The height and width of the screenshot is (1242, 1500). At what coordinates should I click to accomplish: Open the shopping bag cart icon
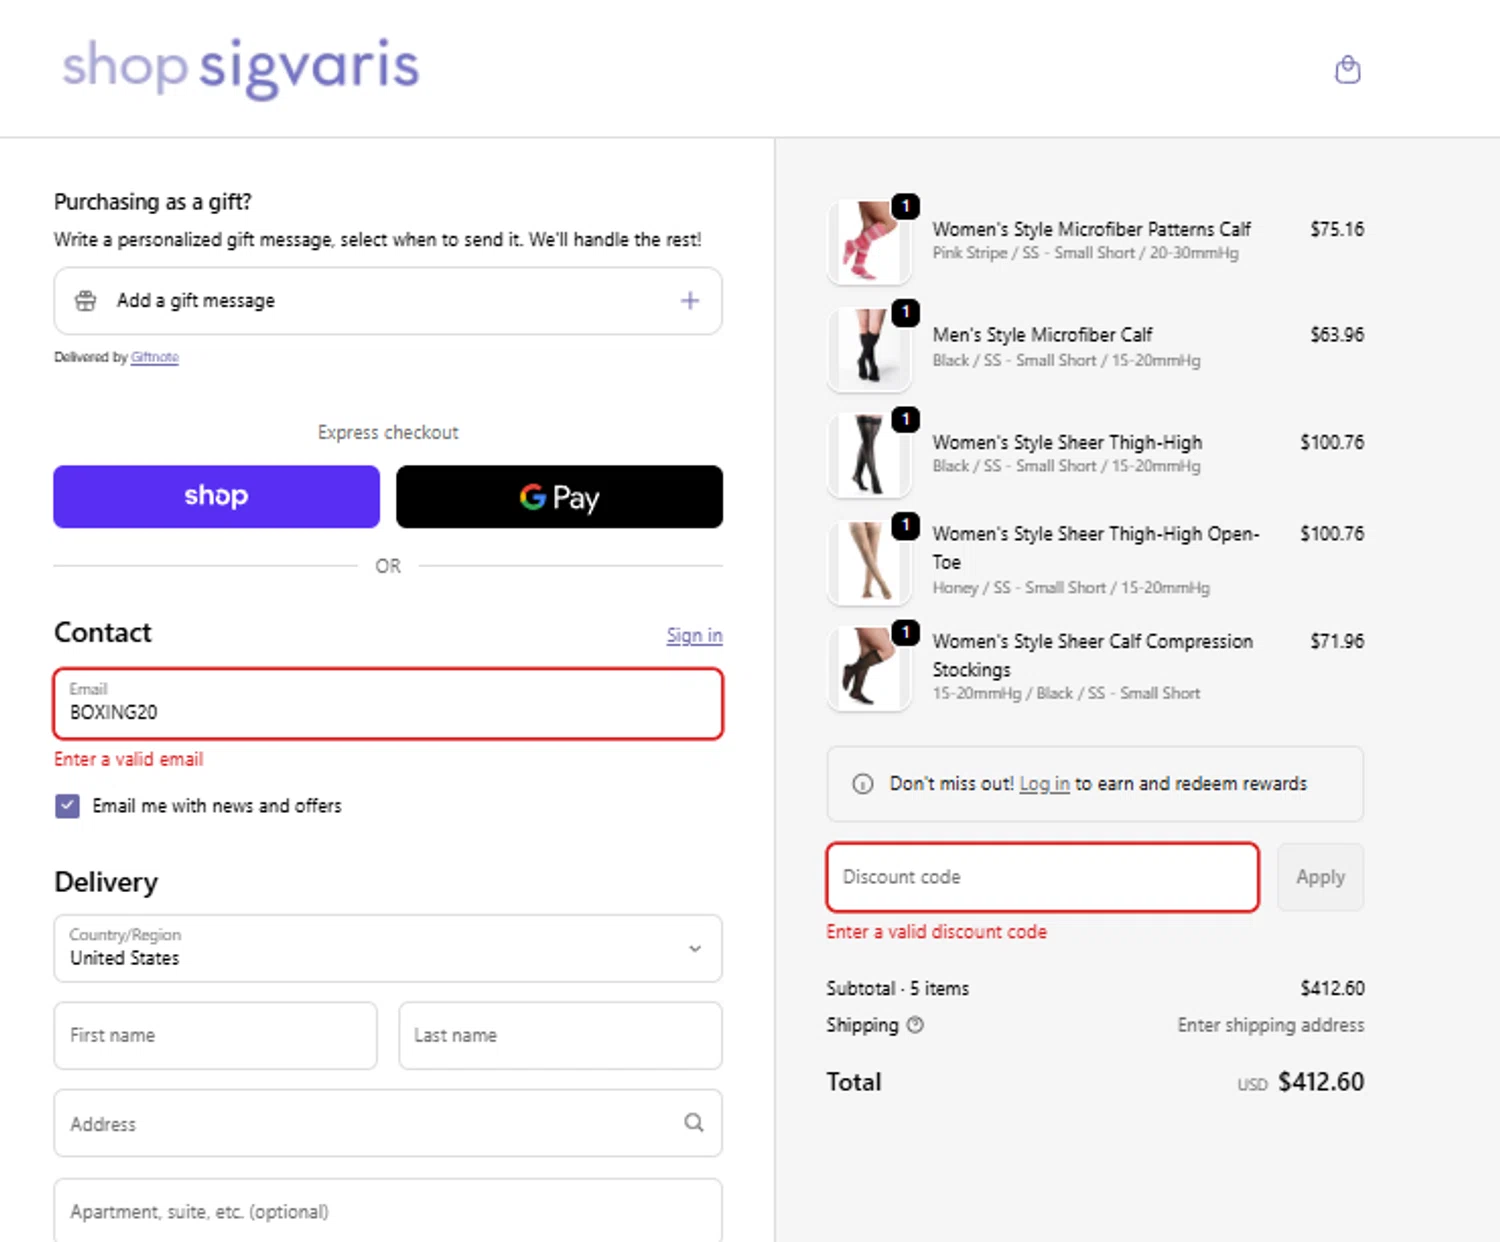(x=1347, y=69)
